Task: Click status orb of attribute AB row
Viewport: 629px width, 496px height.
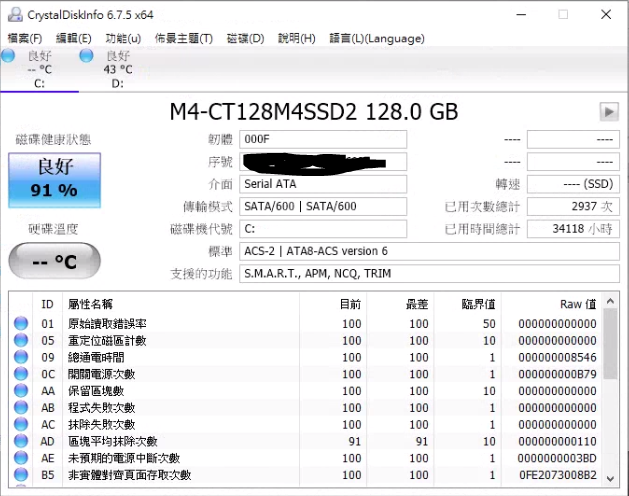Action: (21, 408)
